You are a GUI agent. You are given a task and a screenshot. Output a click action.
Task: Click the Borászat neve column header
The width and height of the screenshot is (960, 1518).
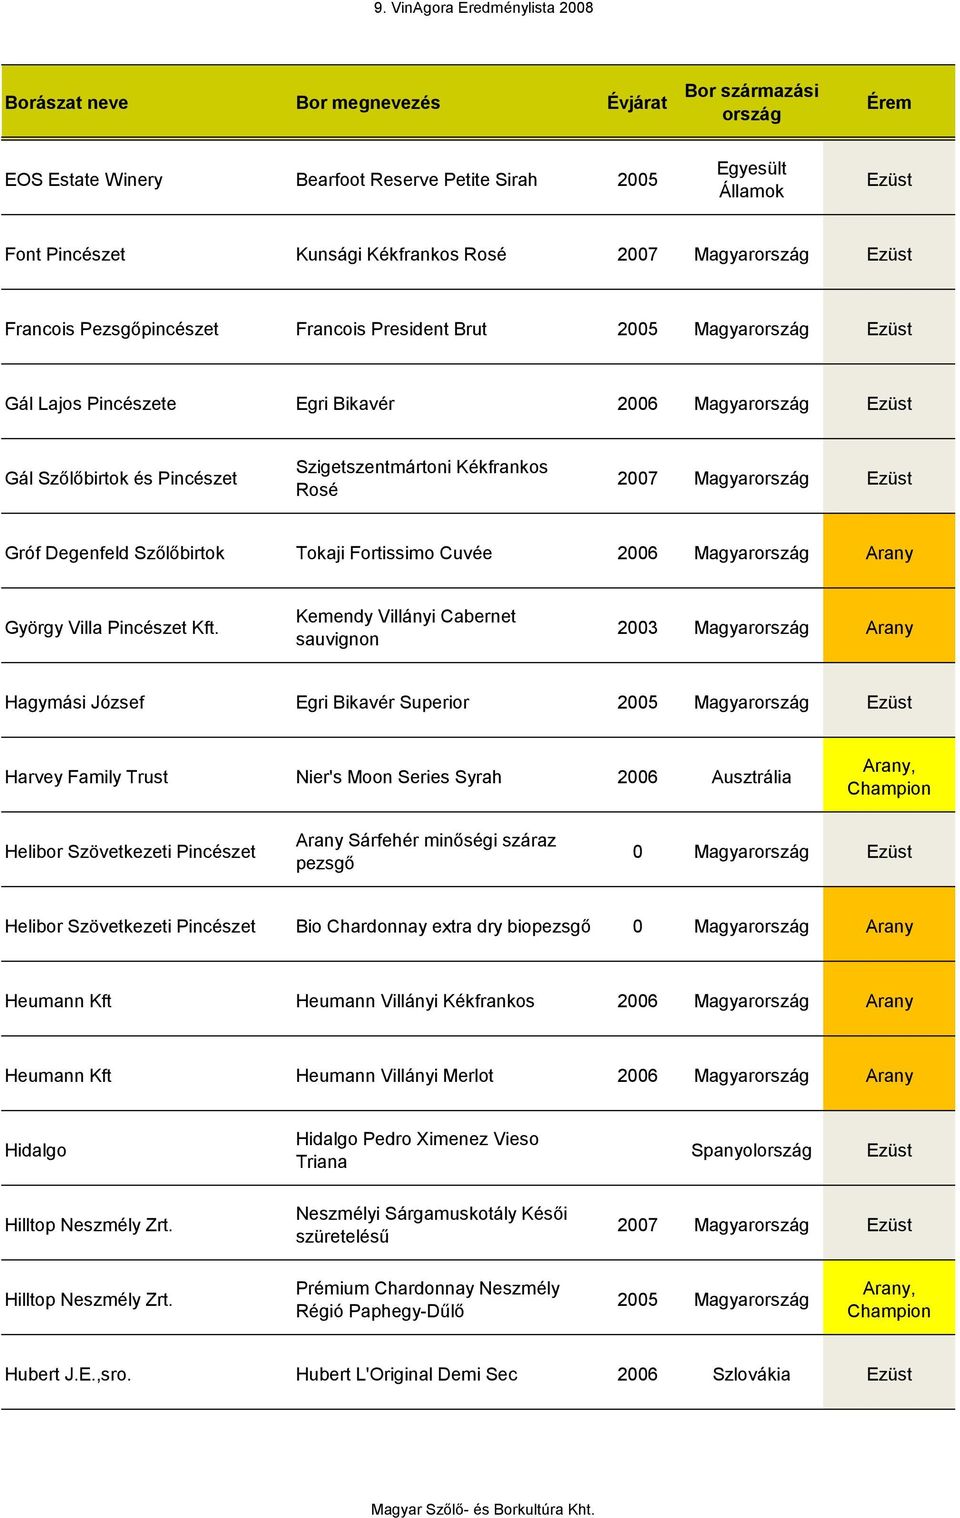[x=66, y=102]
